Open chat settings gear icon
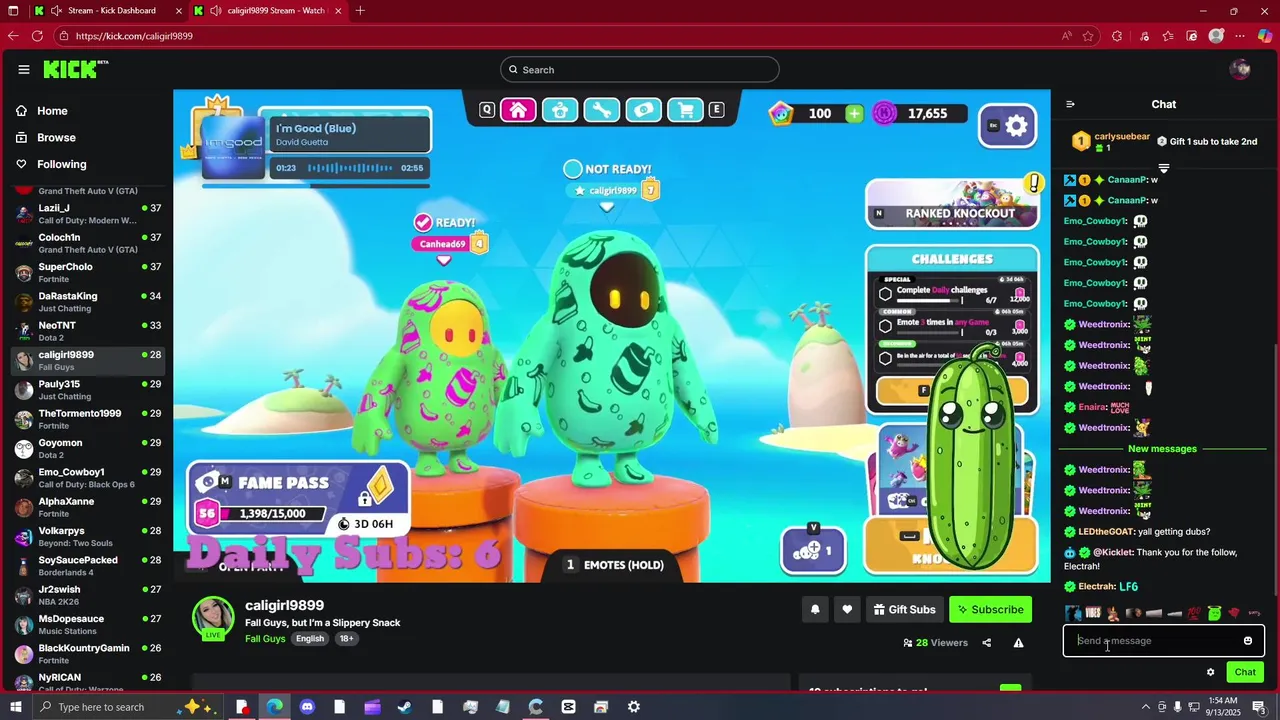This screenshot has height=720, width=1280. coord(1210,672)
